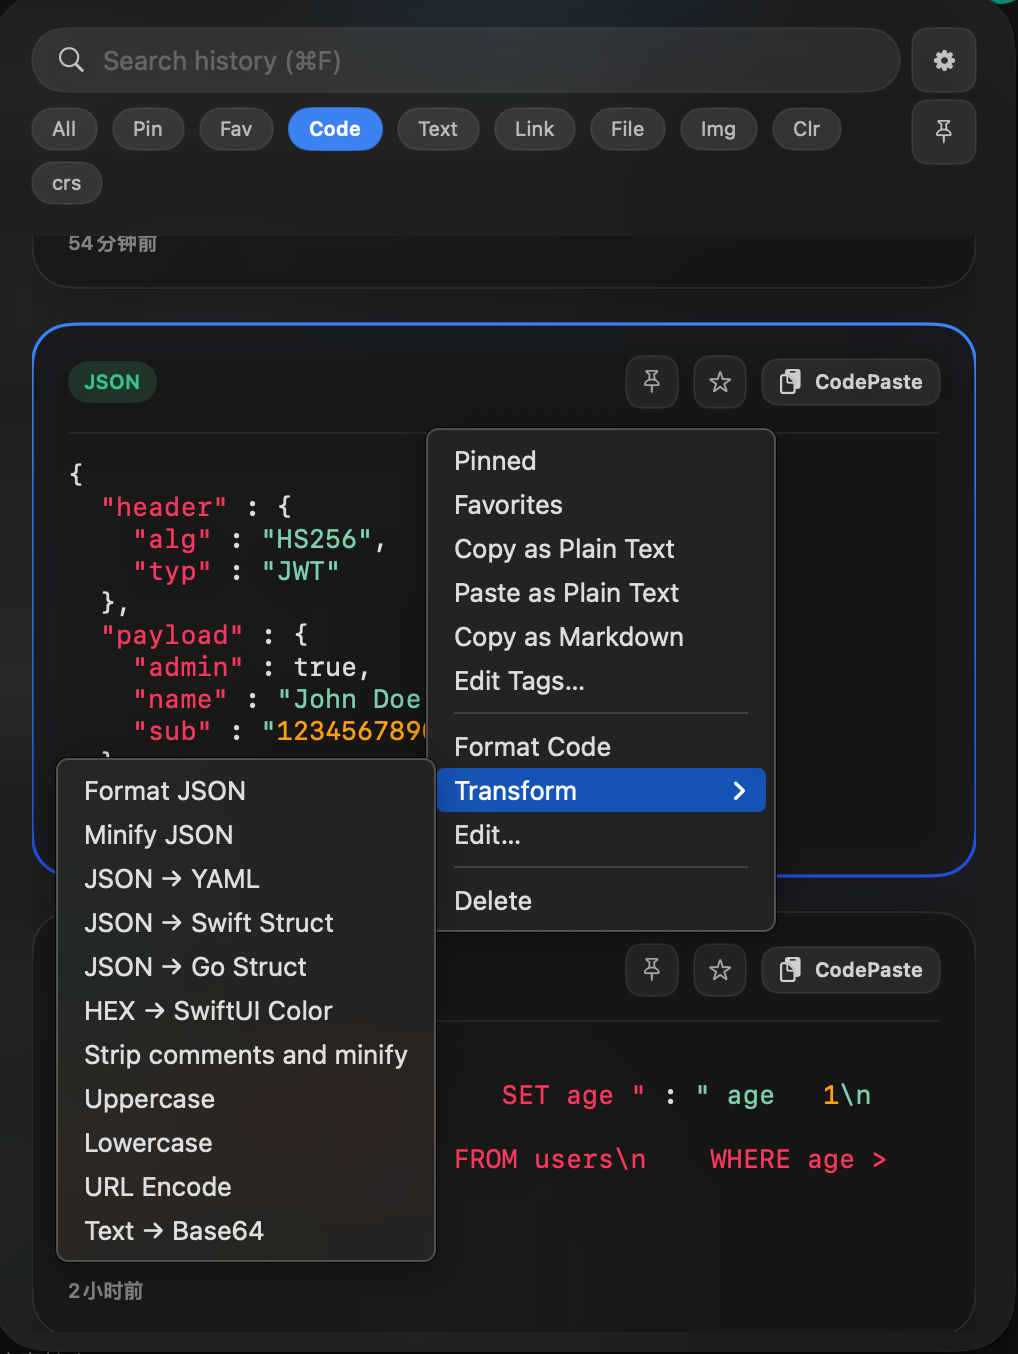
Task: Click the search magnifier icon
Action: pos(70,60)
